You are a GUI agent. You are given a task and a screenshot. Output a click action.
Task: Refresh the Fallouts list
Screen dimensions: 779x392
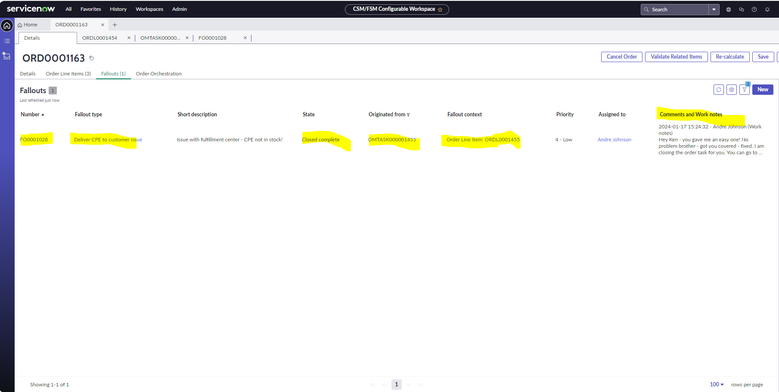click(718, 89)
